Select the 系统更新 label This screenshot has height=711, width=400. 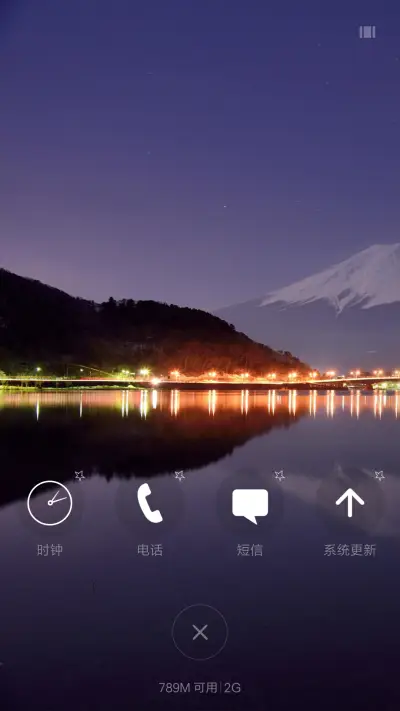click(x=350, y=550)
